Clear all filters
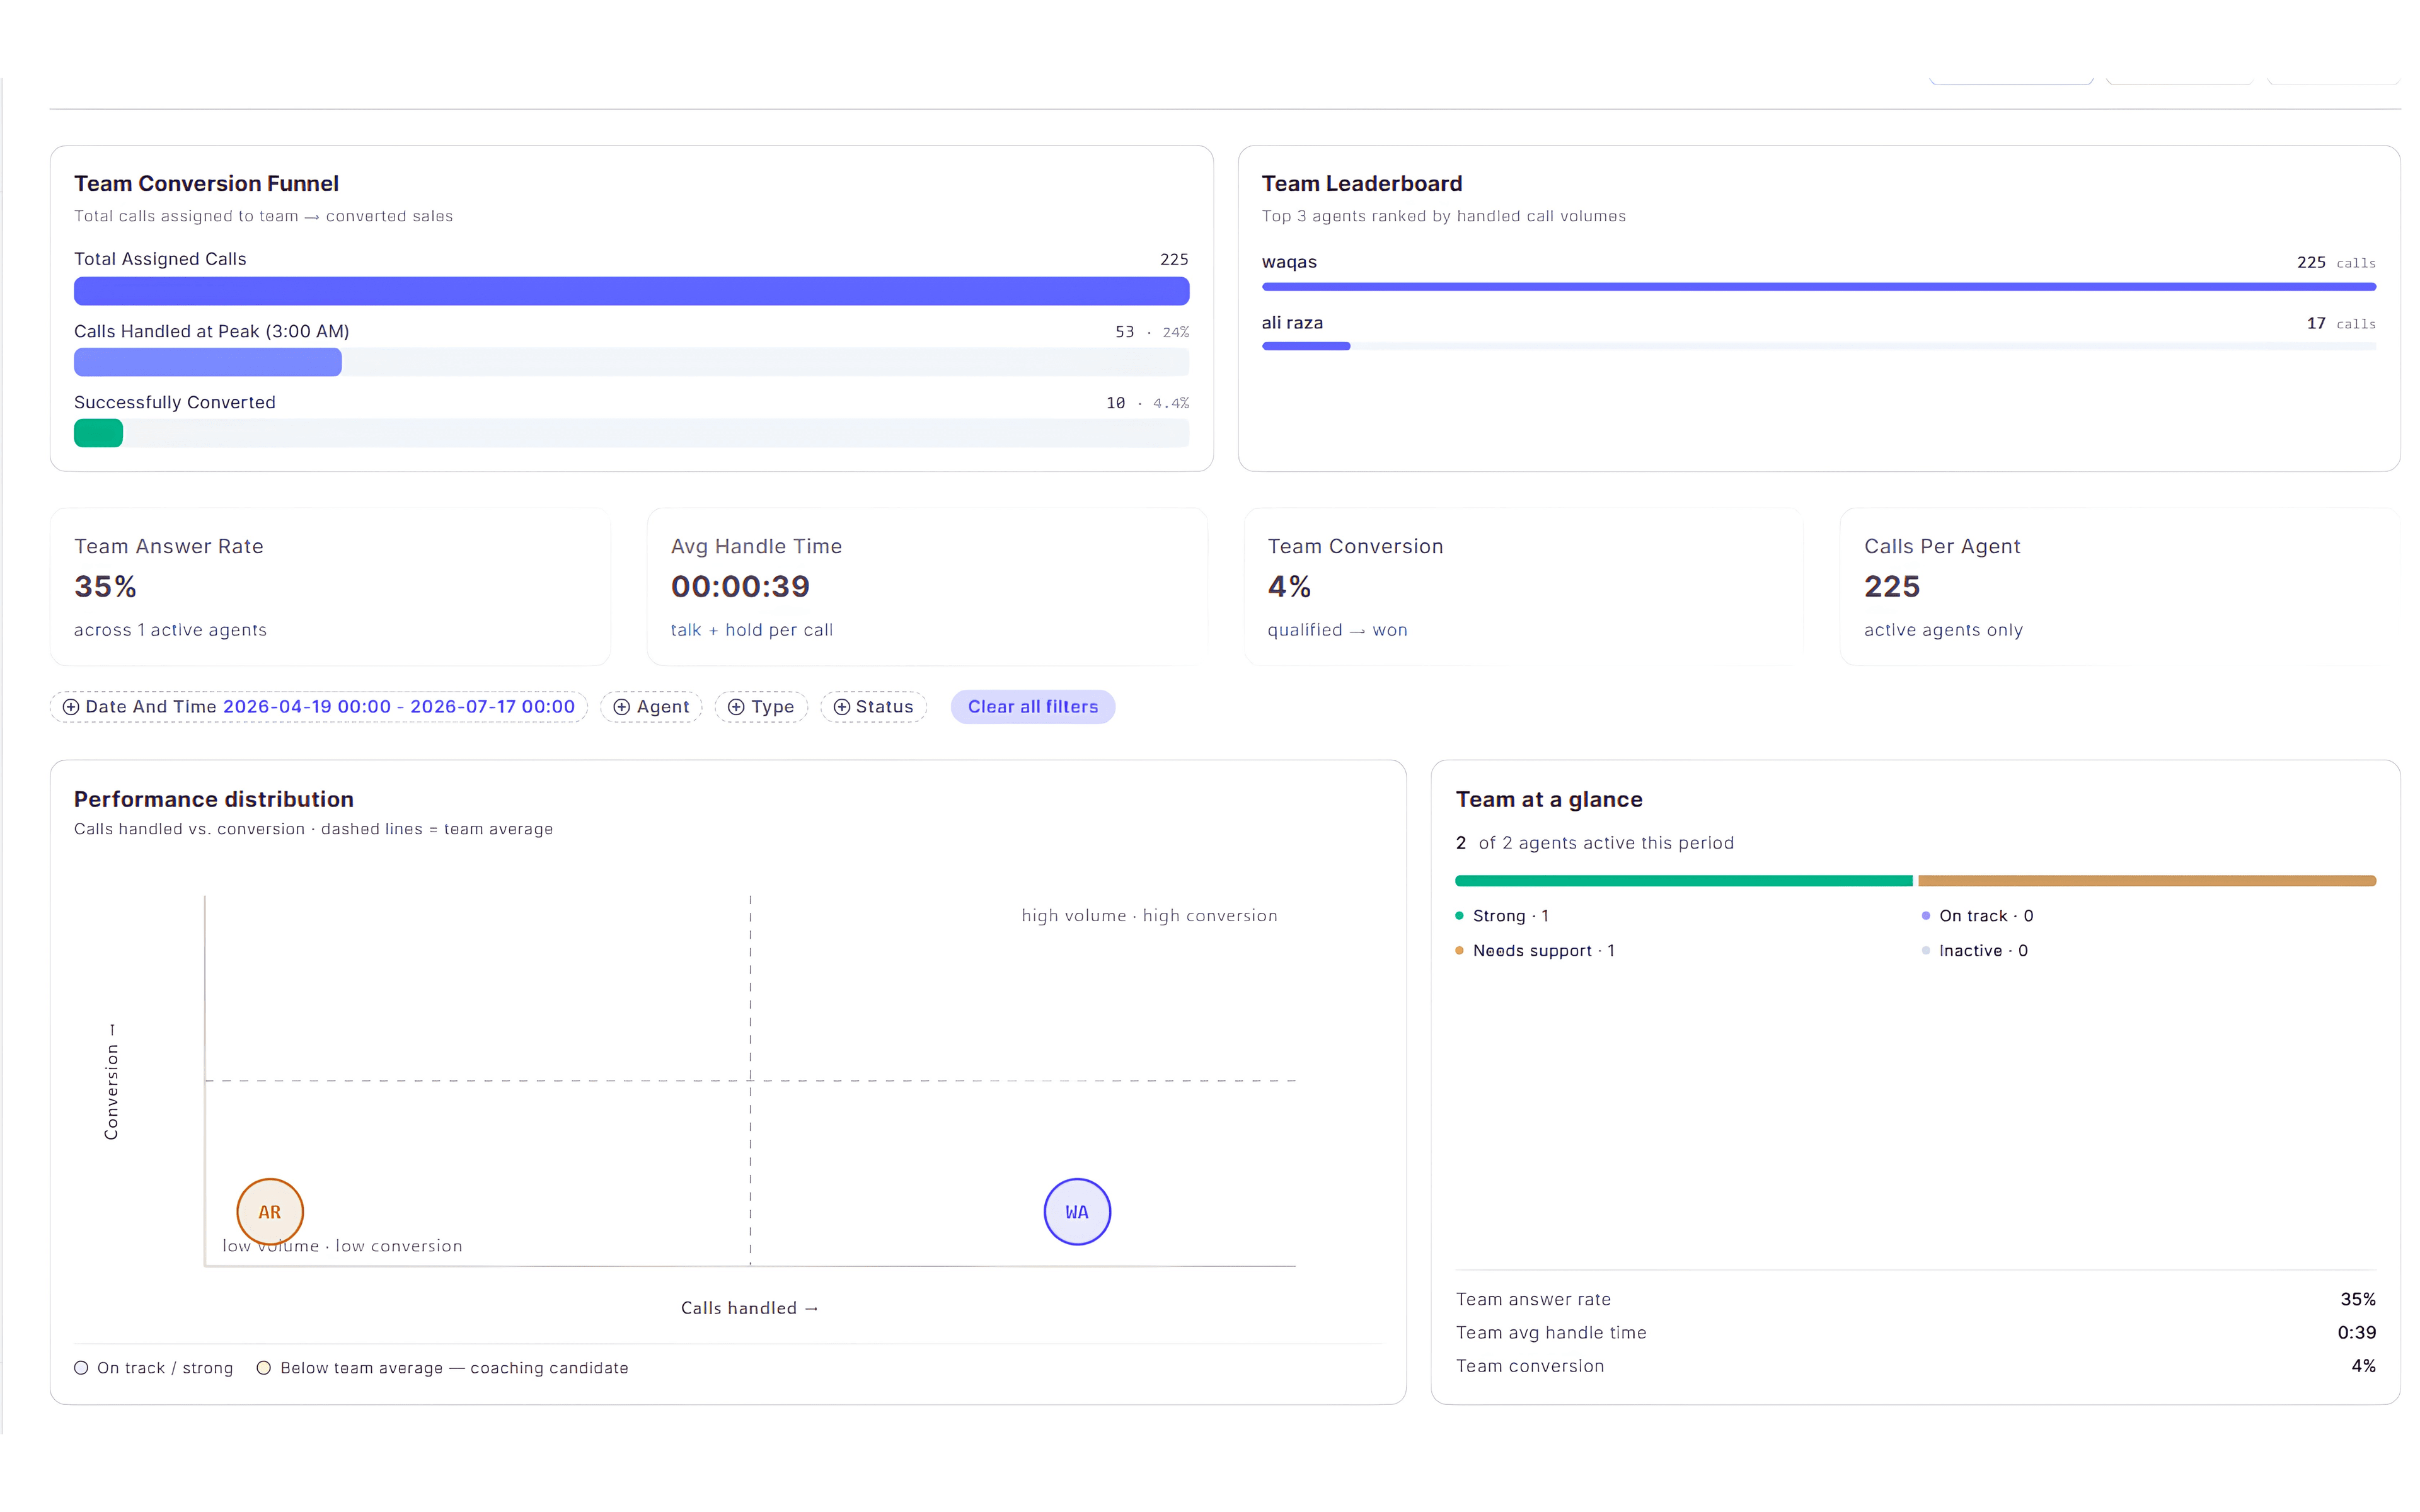Viewport: 2420px width, 1512px height. click(x=1033, y=707)
